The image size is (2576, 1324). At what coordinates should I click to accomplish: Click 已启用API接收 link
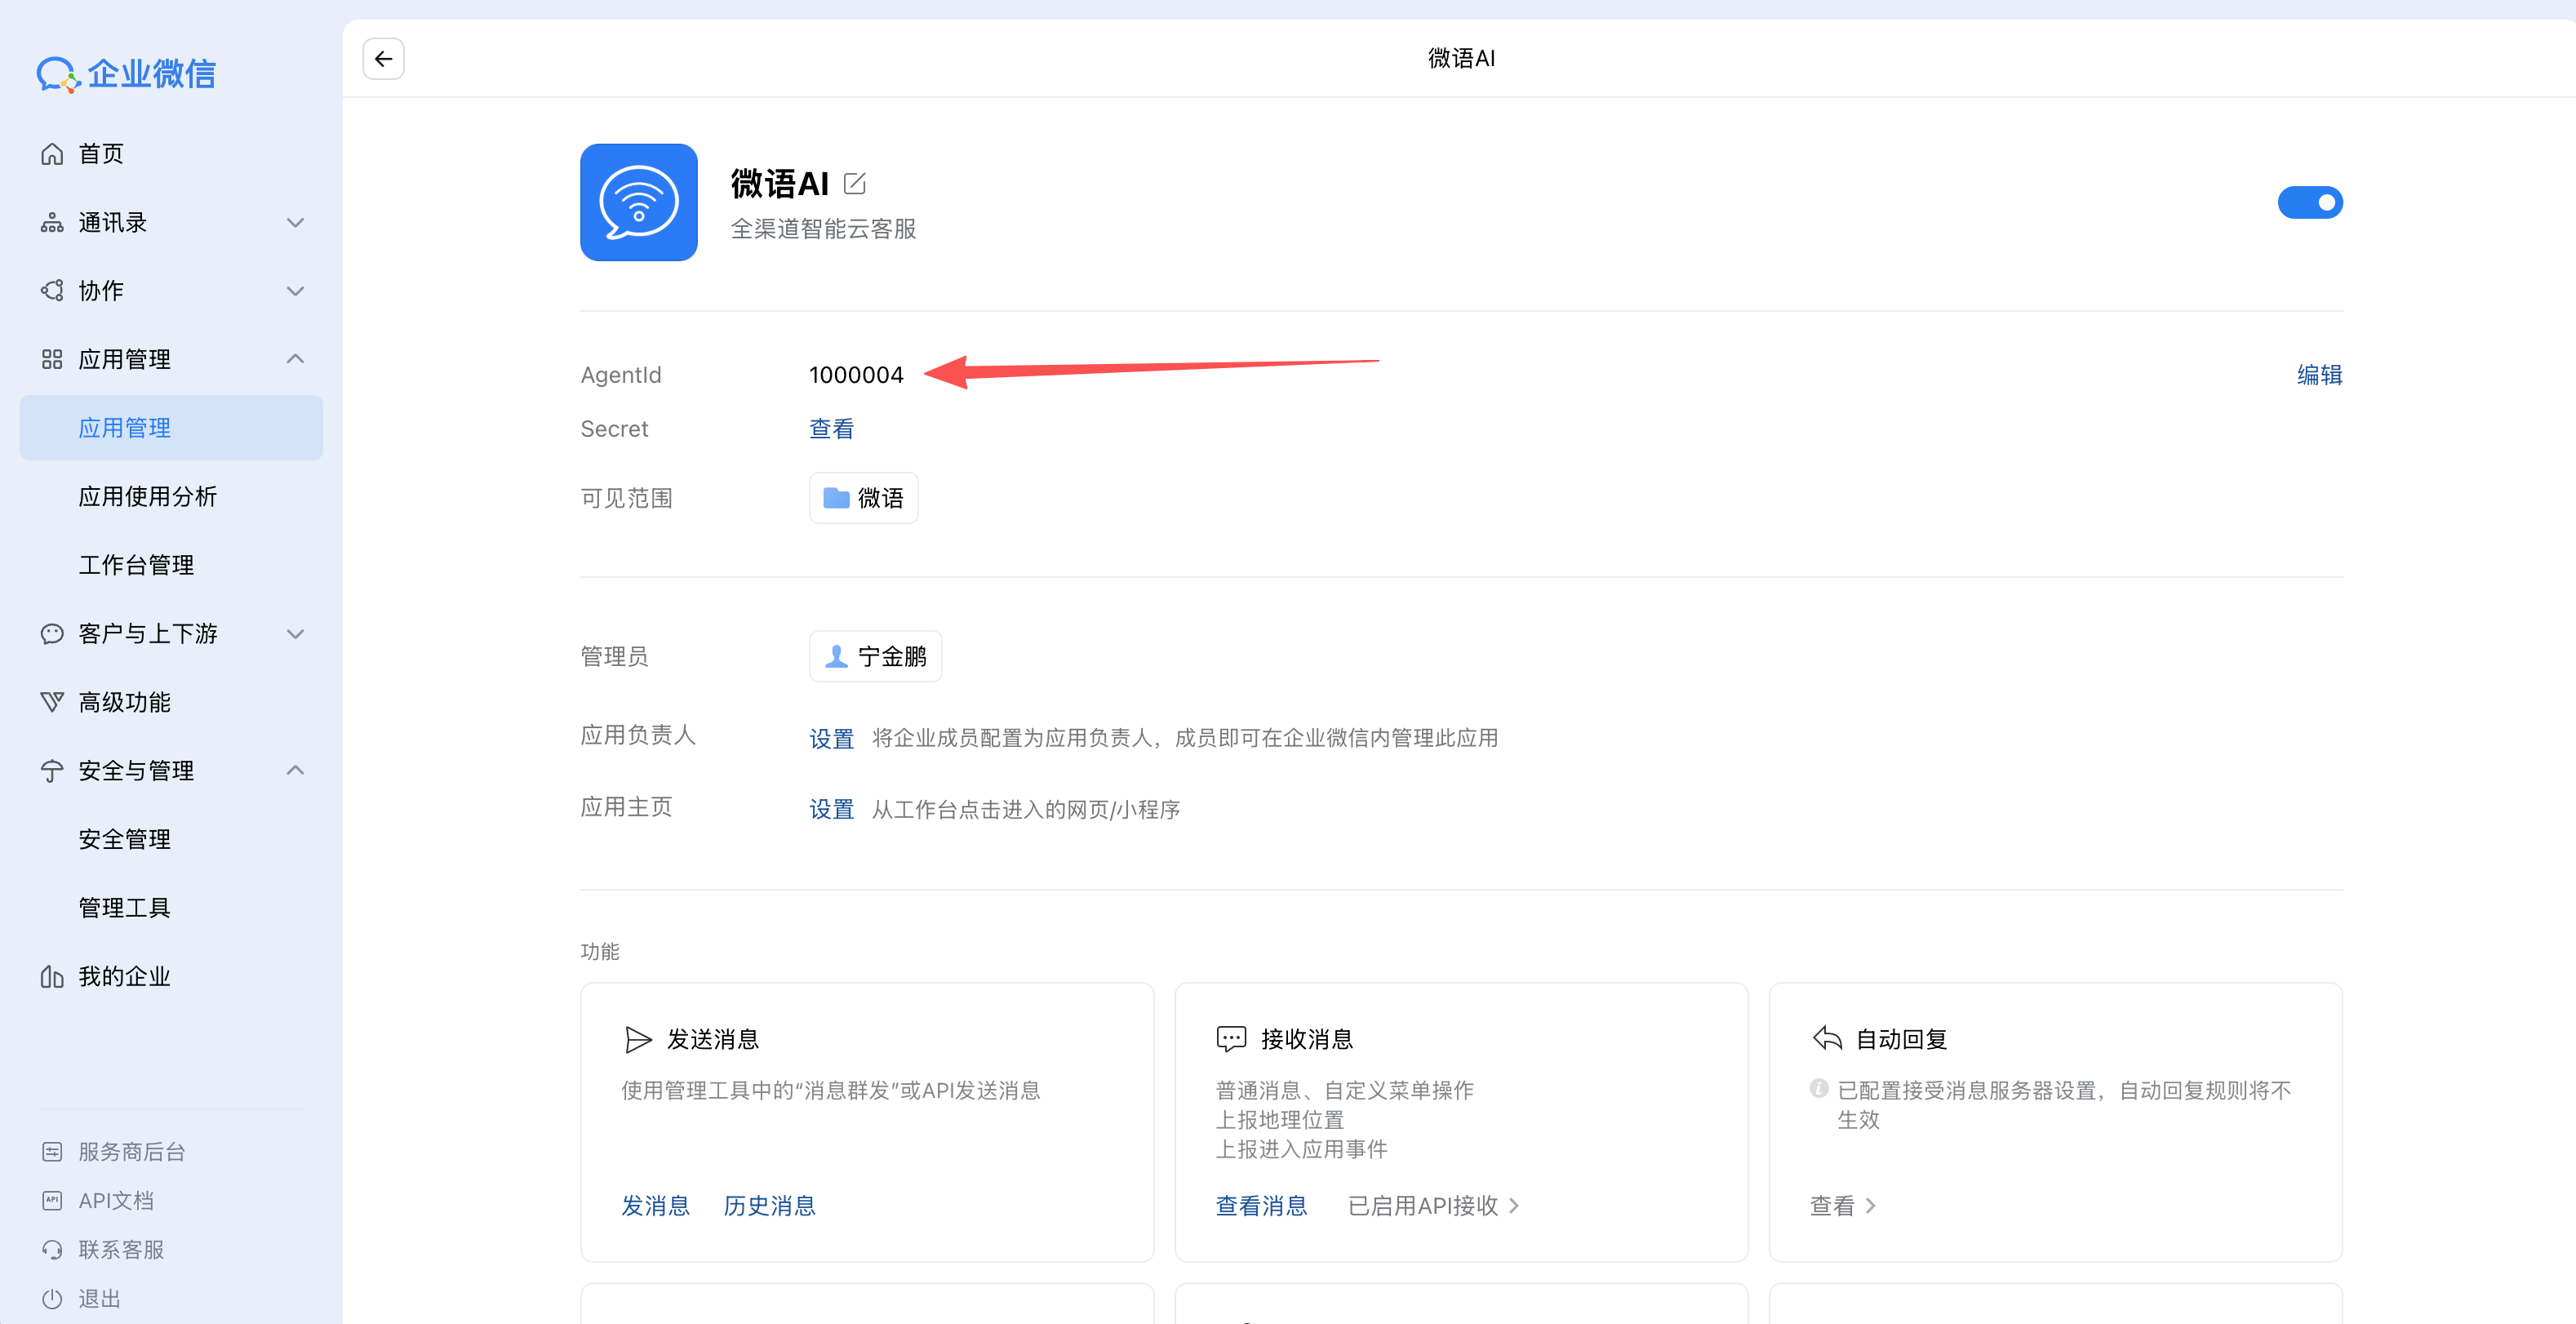pyautogui.click(x=1423, y=1206)
